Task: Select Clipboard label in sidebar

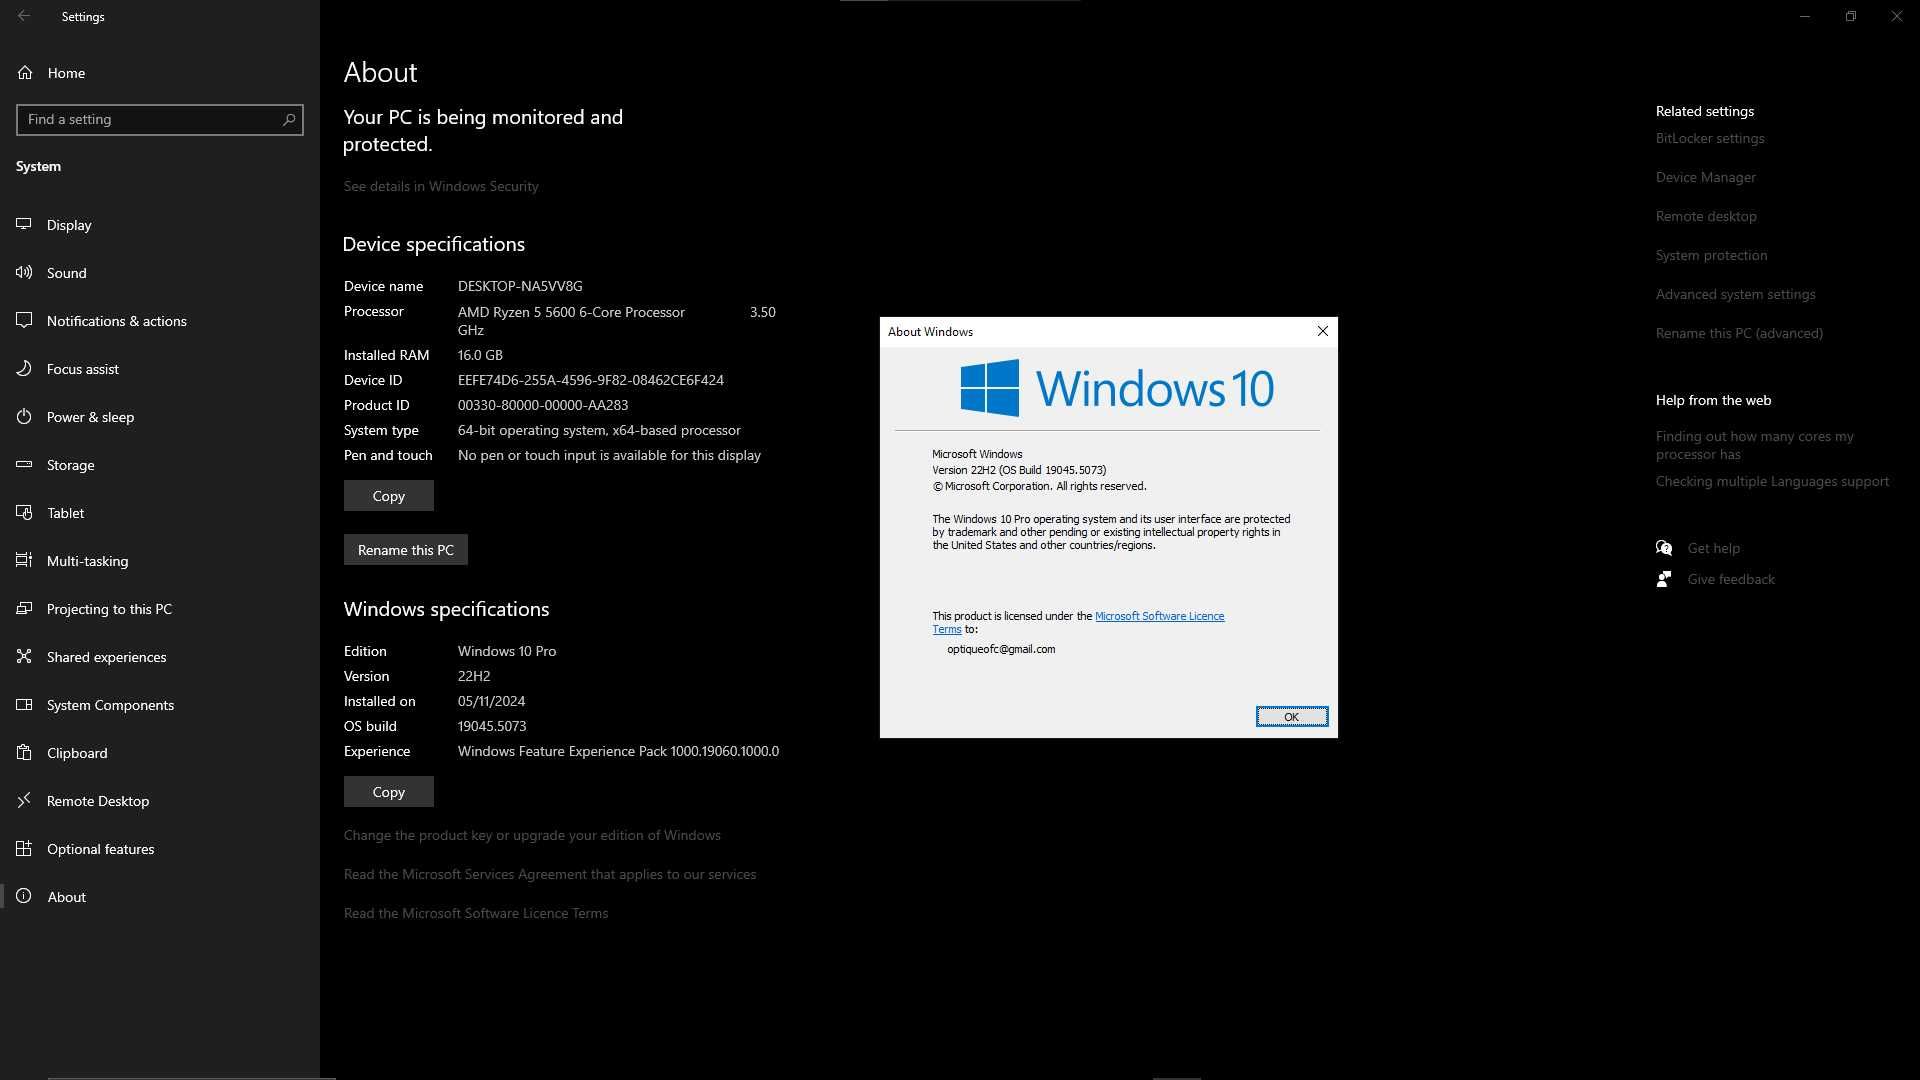Action: (77, 753)
